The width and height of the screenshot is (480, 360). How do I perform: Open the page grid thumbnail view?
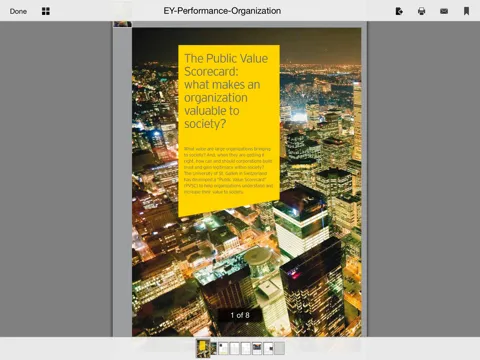tap(46, 11)
